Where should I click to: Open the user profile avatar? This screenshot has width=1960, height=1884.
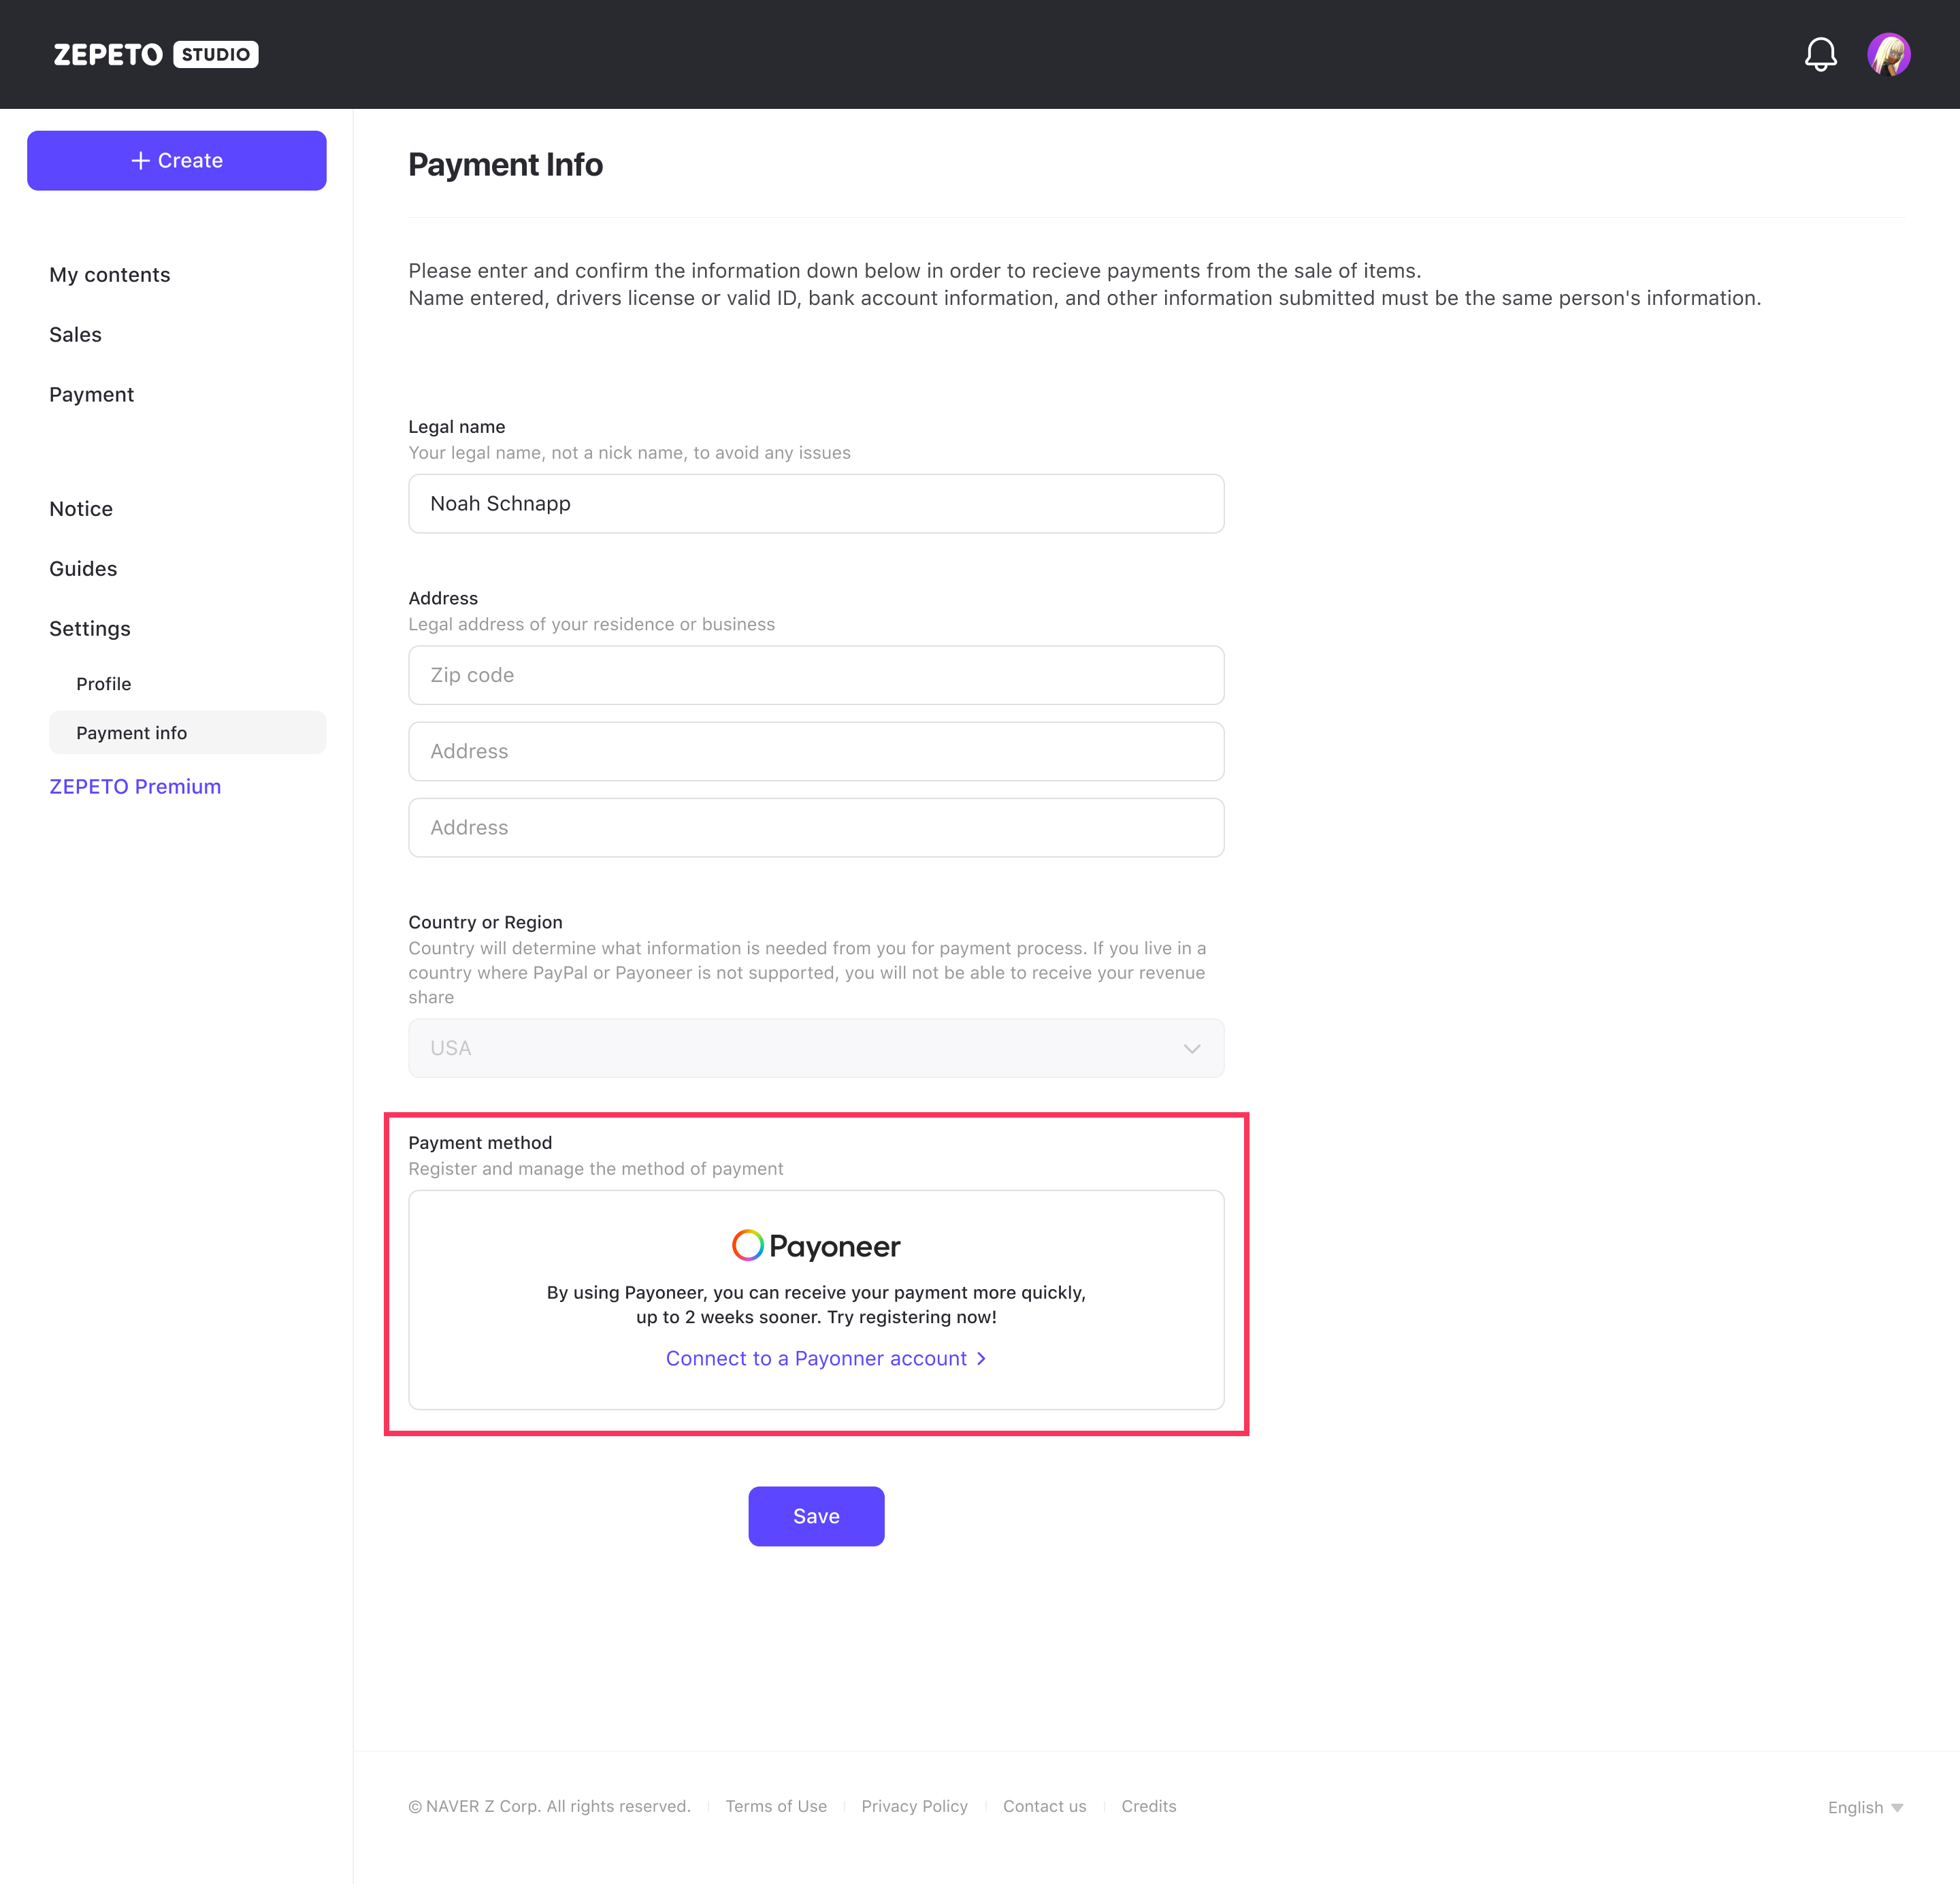point(1889,54)
